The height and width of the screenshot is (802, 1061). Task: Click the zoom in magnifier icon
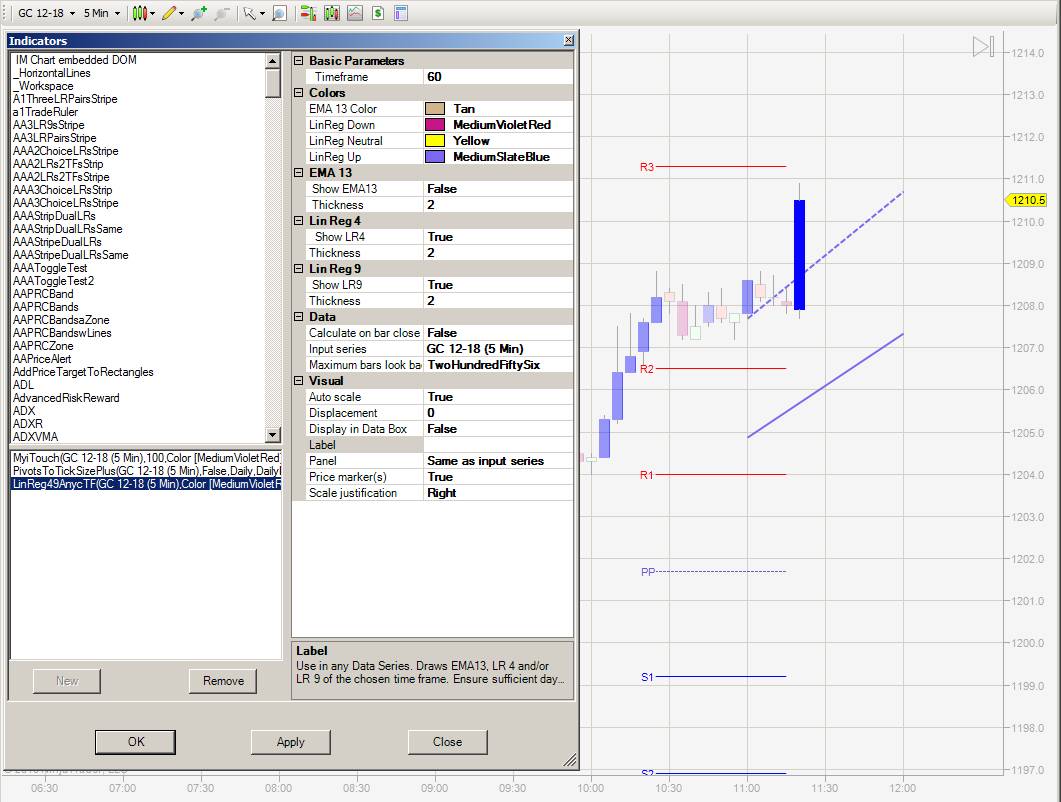[199, 13]
